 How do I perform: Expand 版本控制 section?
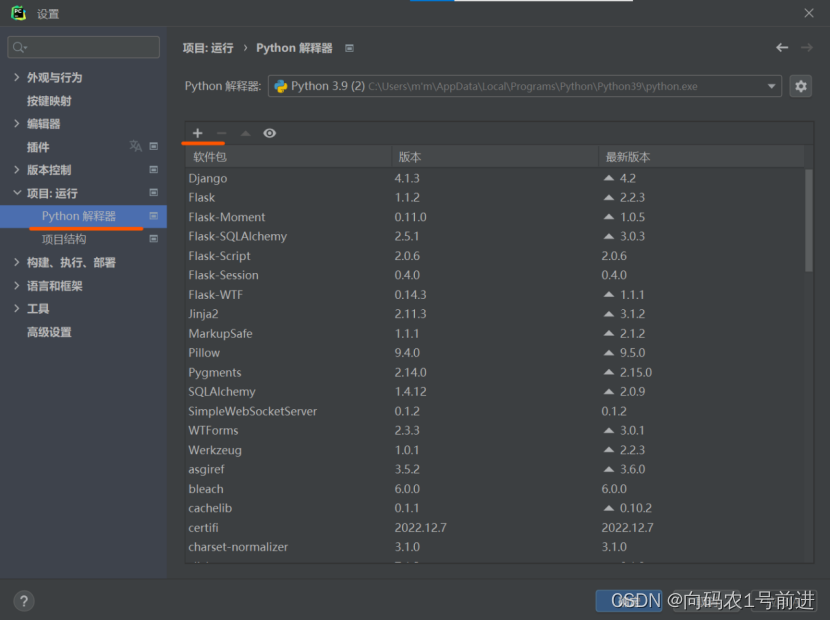pos(16,170)
